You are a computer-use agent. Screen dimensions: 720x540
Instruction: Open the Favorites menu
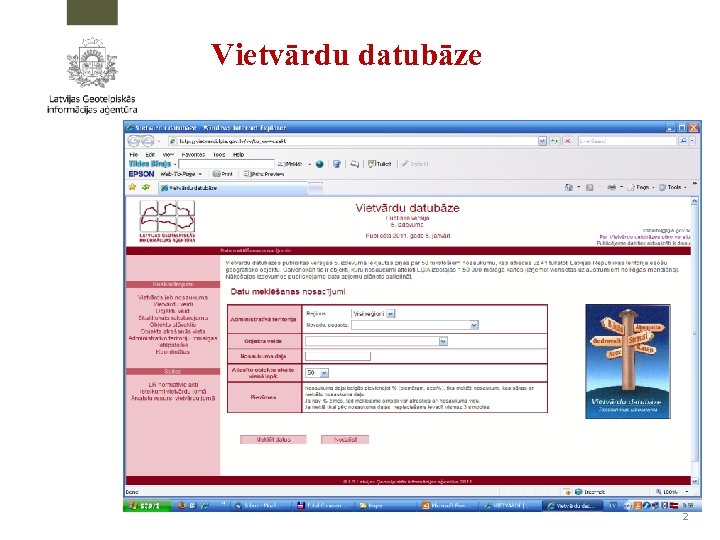(193, 155)
